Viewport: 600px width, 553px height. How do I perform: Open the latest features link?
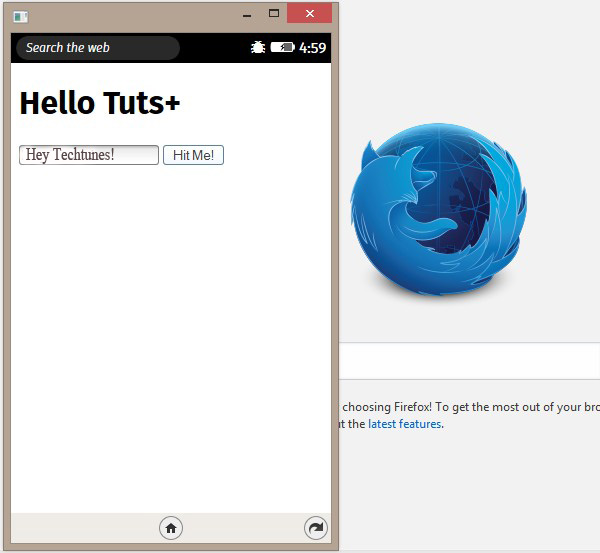[405, 424]
